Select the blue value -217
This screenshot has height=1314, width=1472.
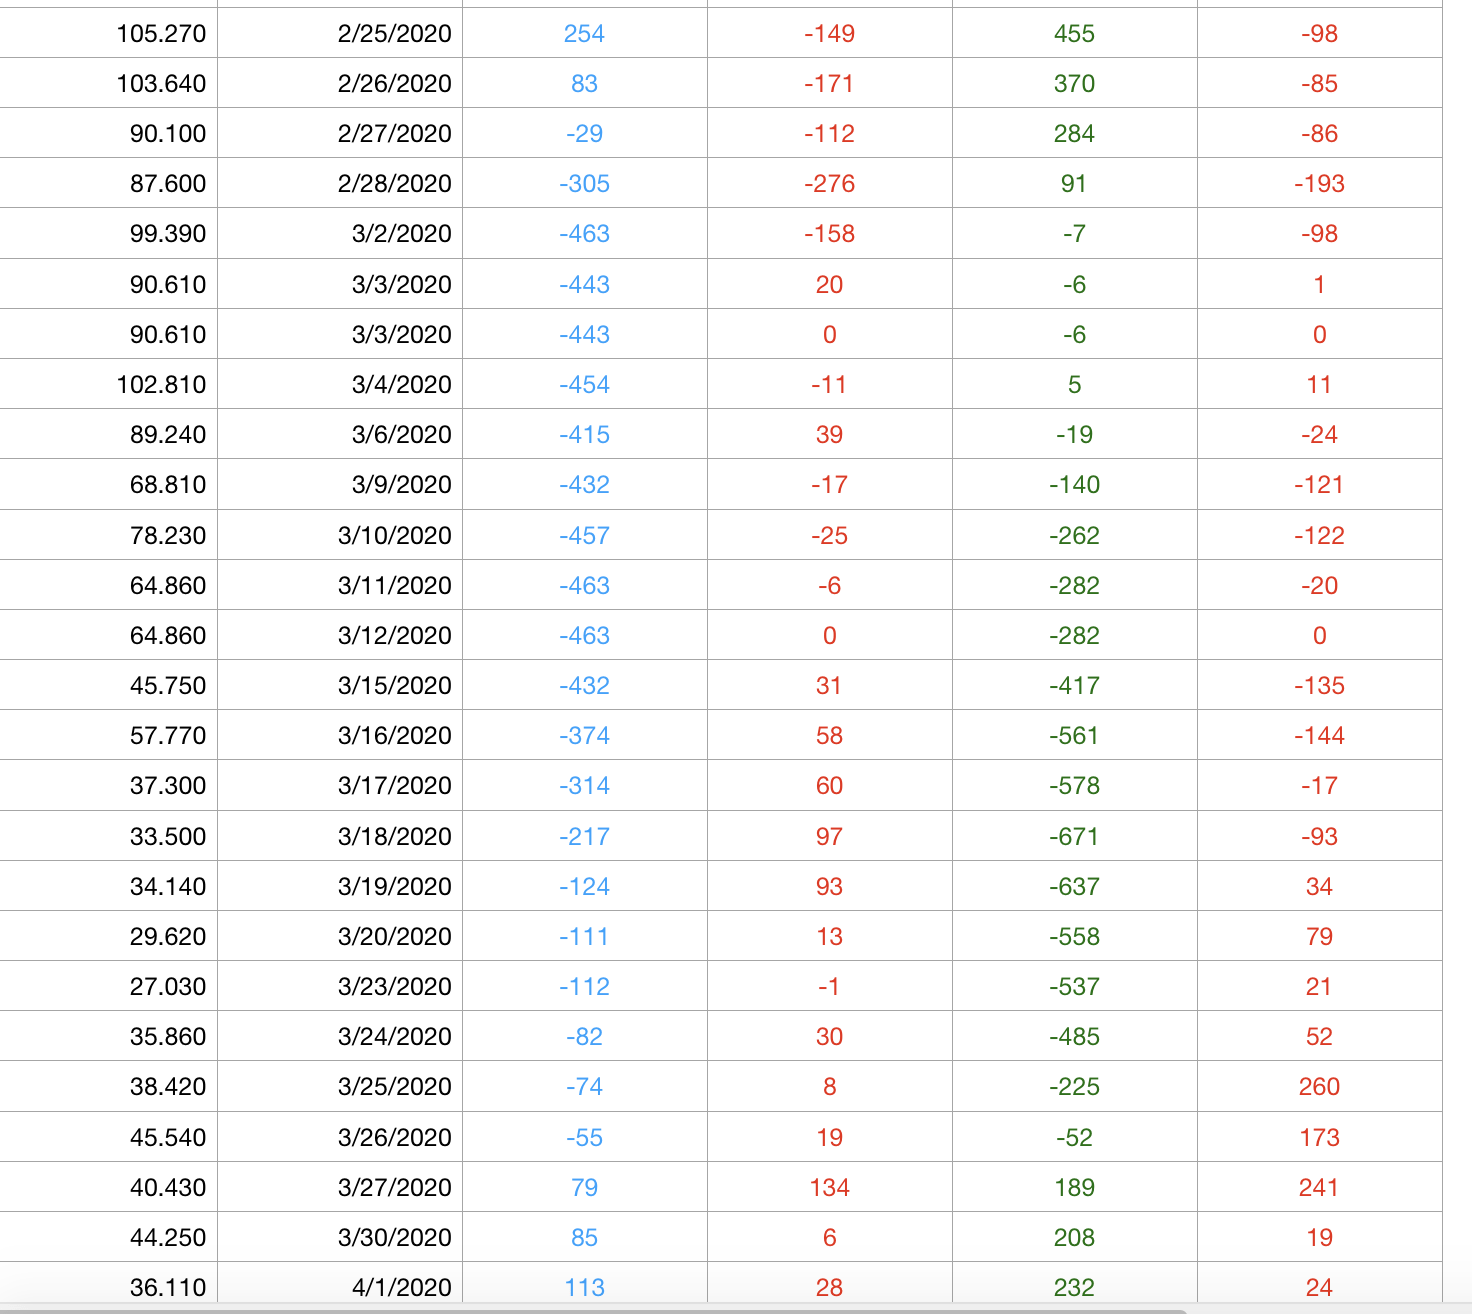click(585, 836)
